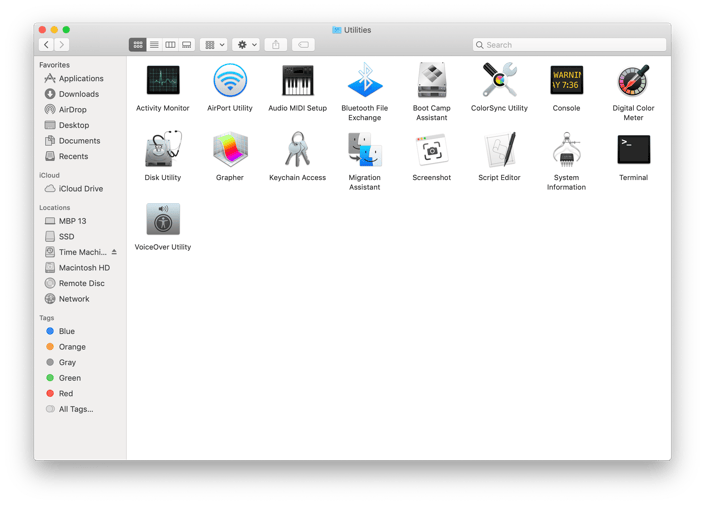
Task: Click the Locations section header
Action: [x=54, y=207]
